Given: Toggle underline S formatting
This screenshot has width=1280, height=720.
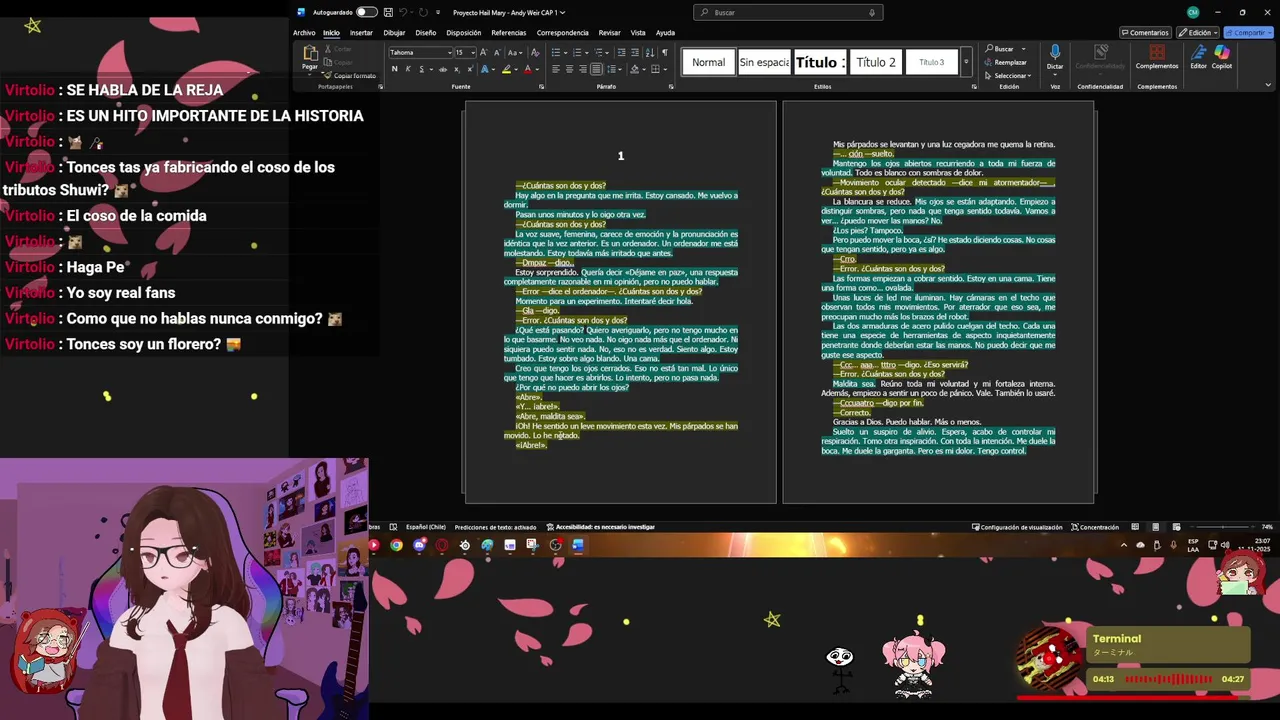Looking at the screenshot, I should pos(422,69).
